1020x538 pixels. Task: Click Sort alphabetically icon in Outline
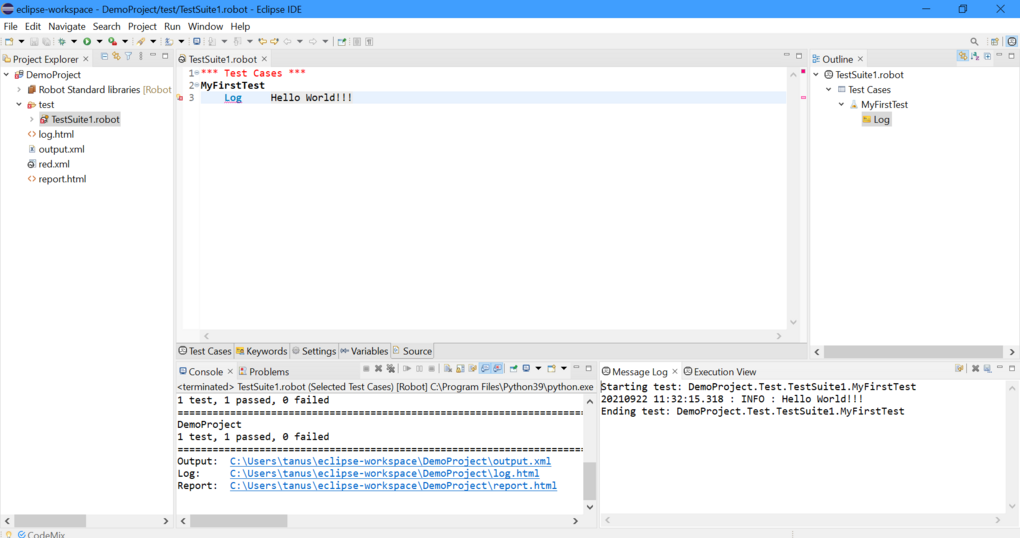974,57
